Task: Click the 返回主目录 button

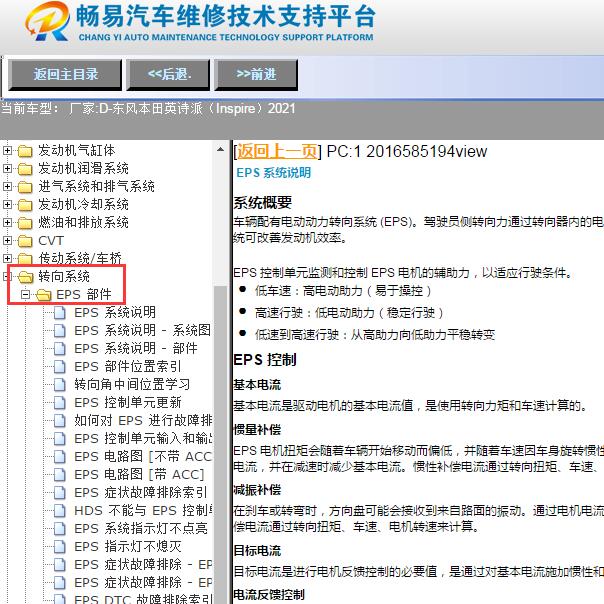Action: [x=65, y=75]
